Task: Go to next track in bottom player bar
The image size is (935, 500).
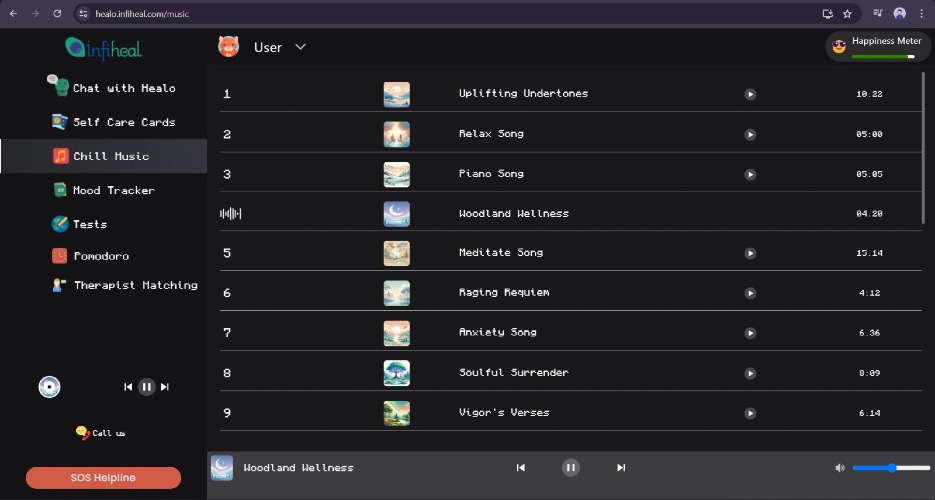Action: [x=621, y=468]
